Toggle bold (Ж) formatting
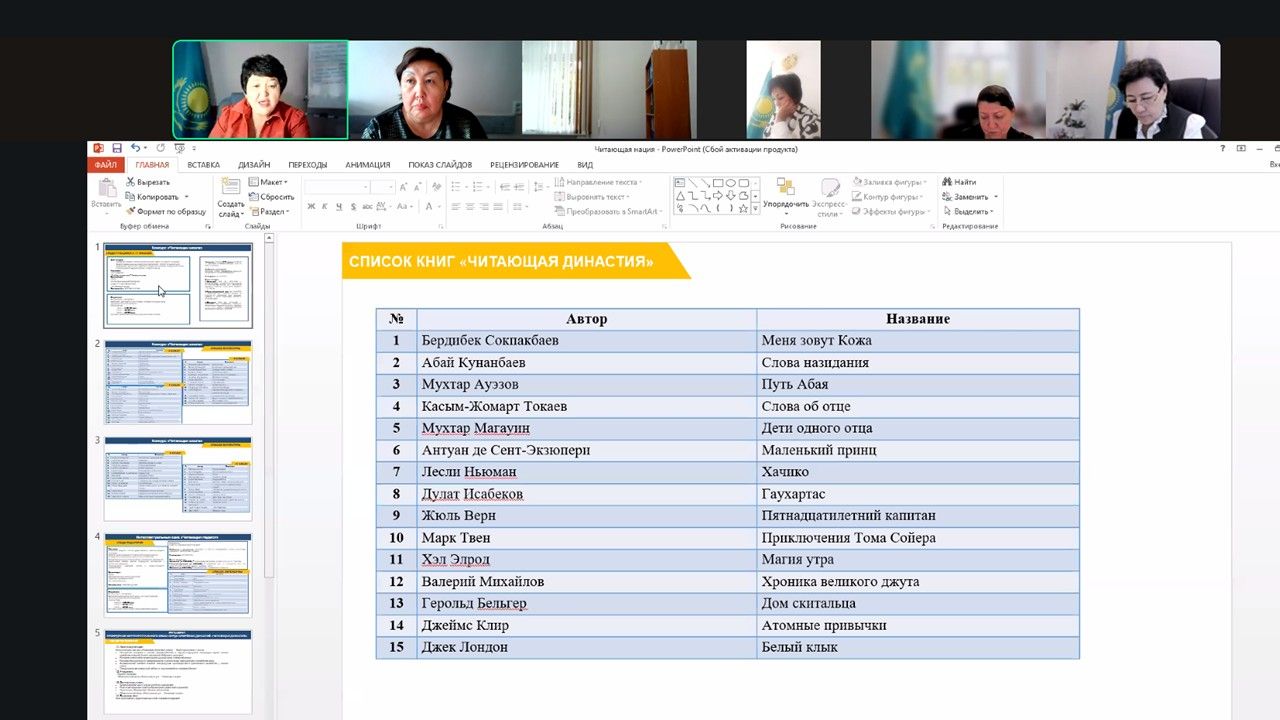Image resolution: width=1280 pixels, height=720 pixels. point(311,207)
